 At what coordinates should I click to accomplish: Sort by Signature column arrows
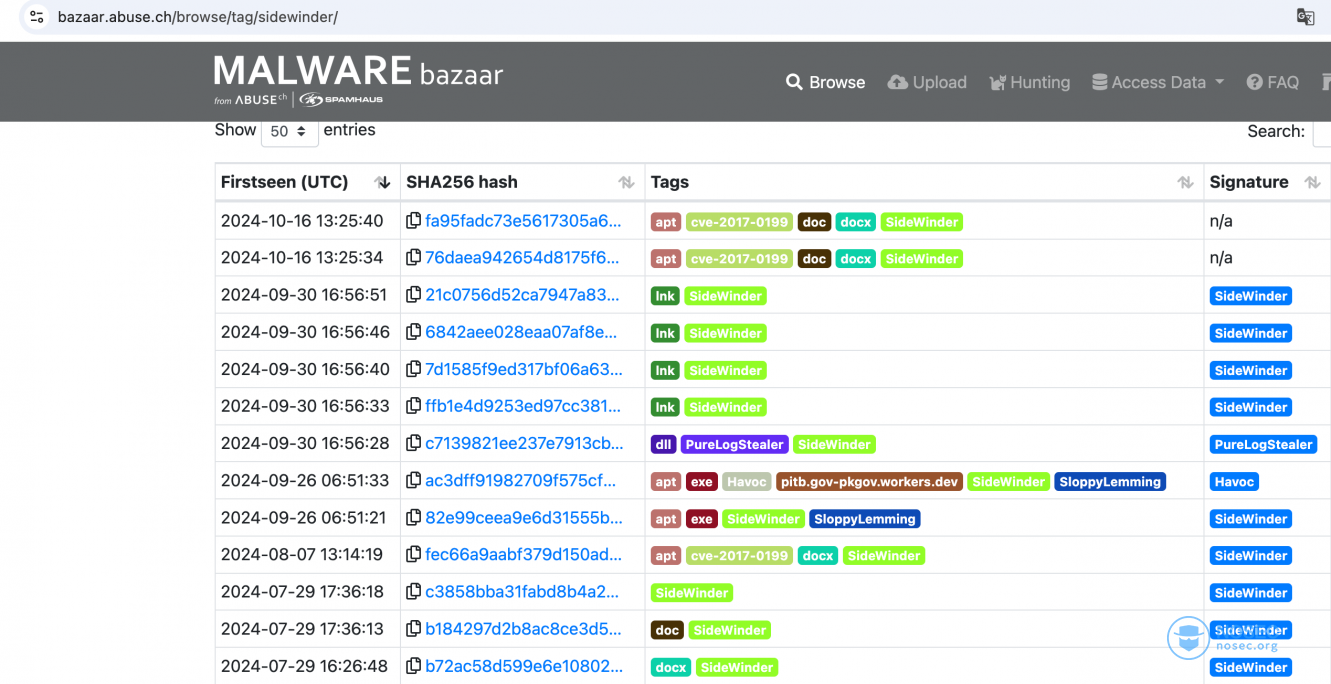[x=1313, y=182]
